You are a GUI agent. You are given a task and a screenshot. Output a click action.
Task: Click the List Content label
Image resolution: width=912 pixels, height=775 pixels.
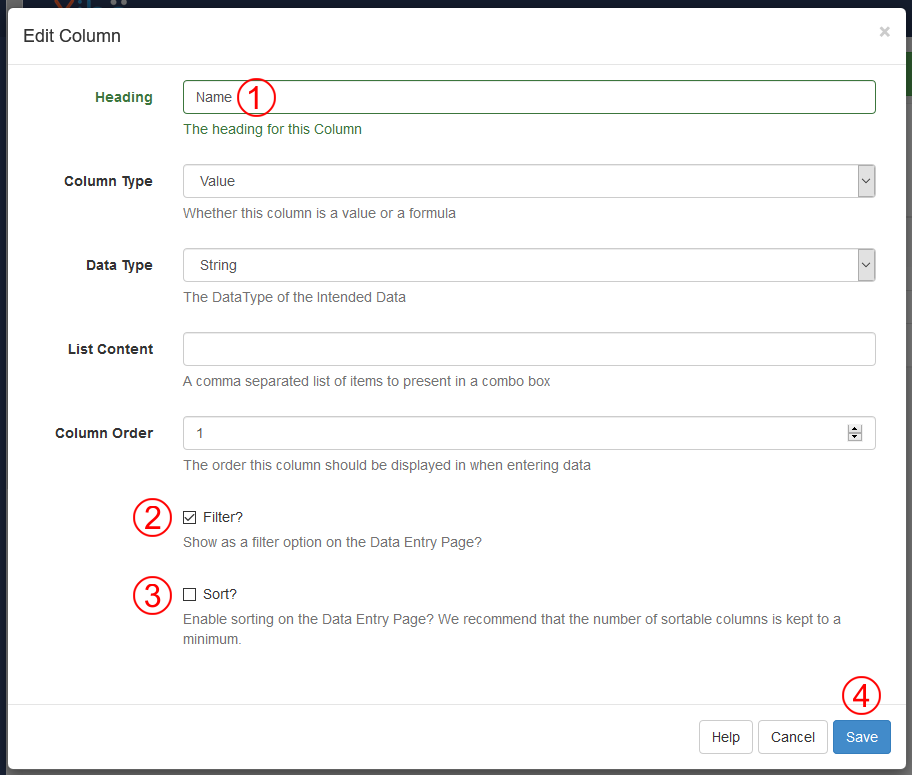(x=111, y=349)
